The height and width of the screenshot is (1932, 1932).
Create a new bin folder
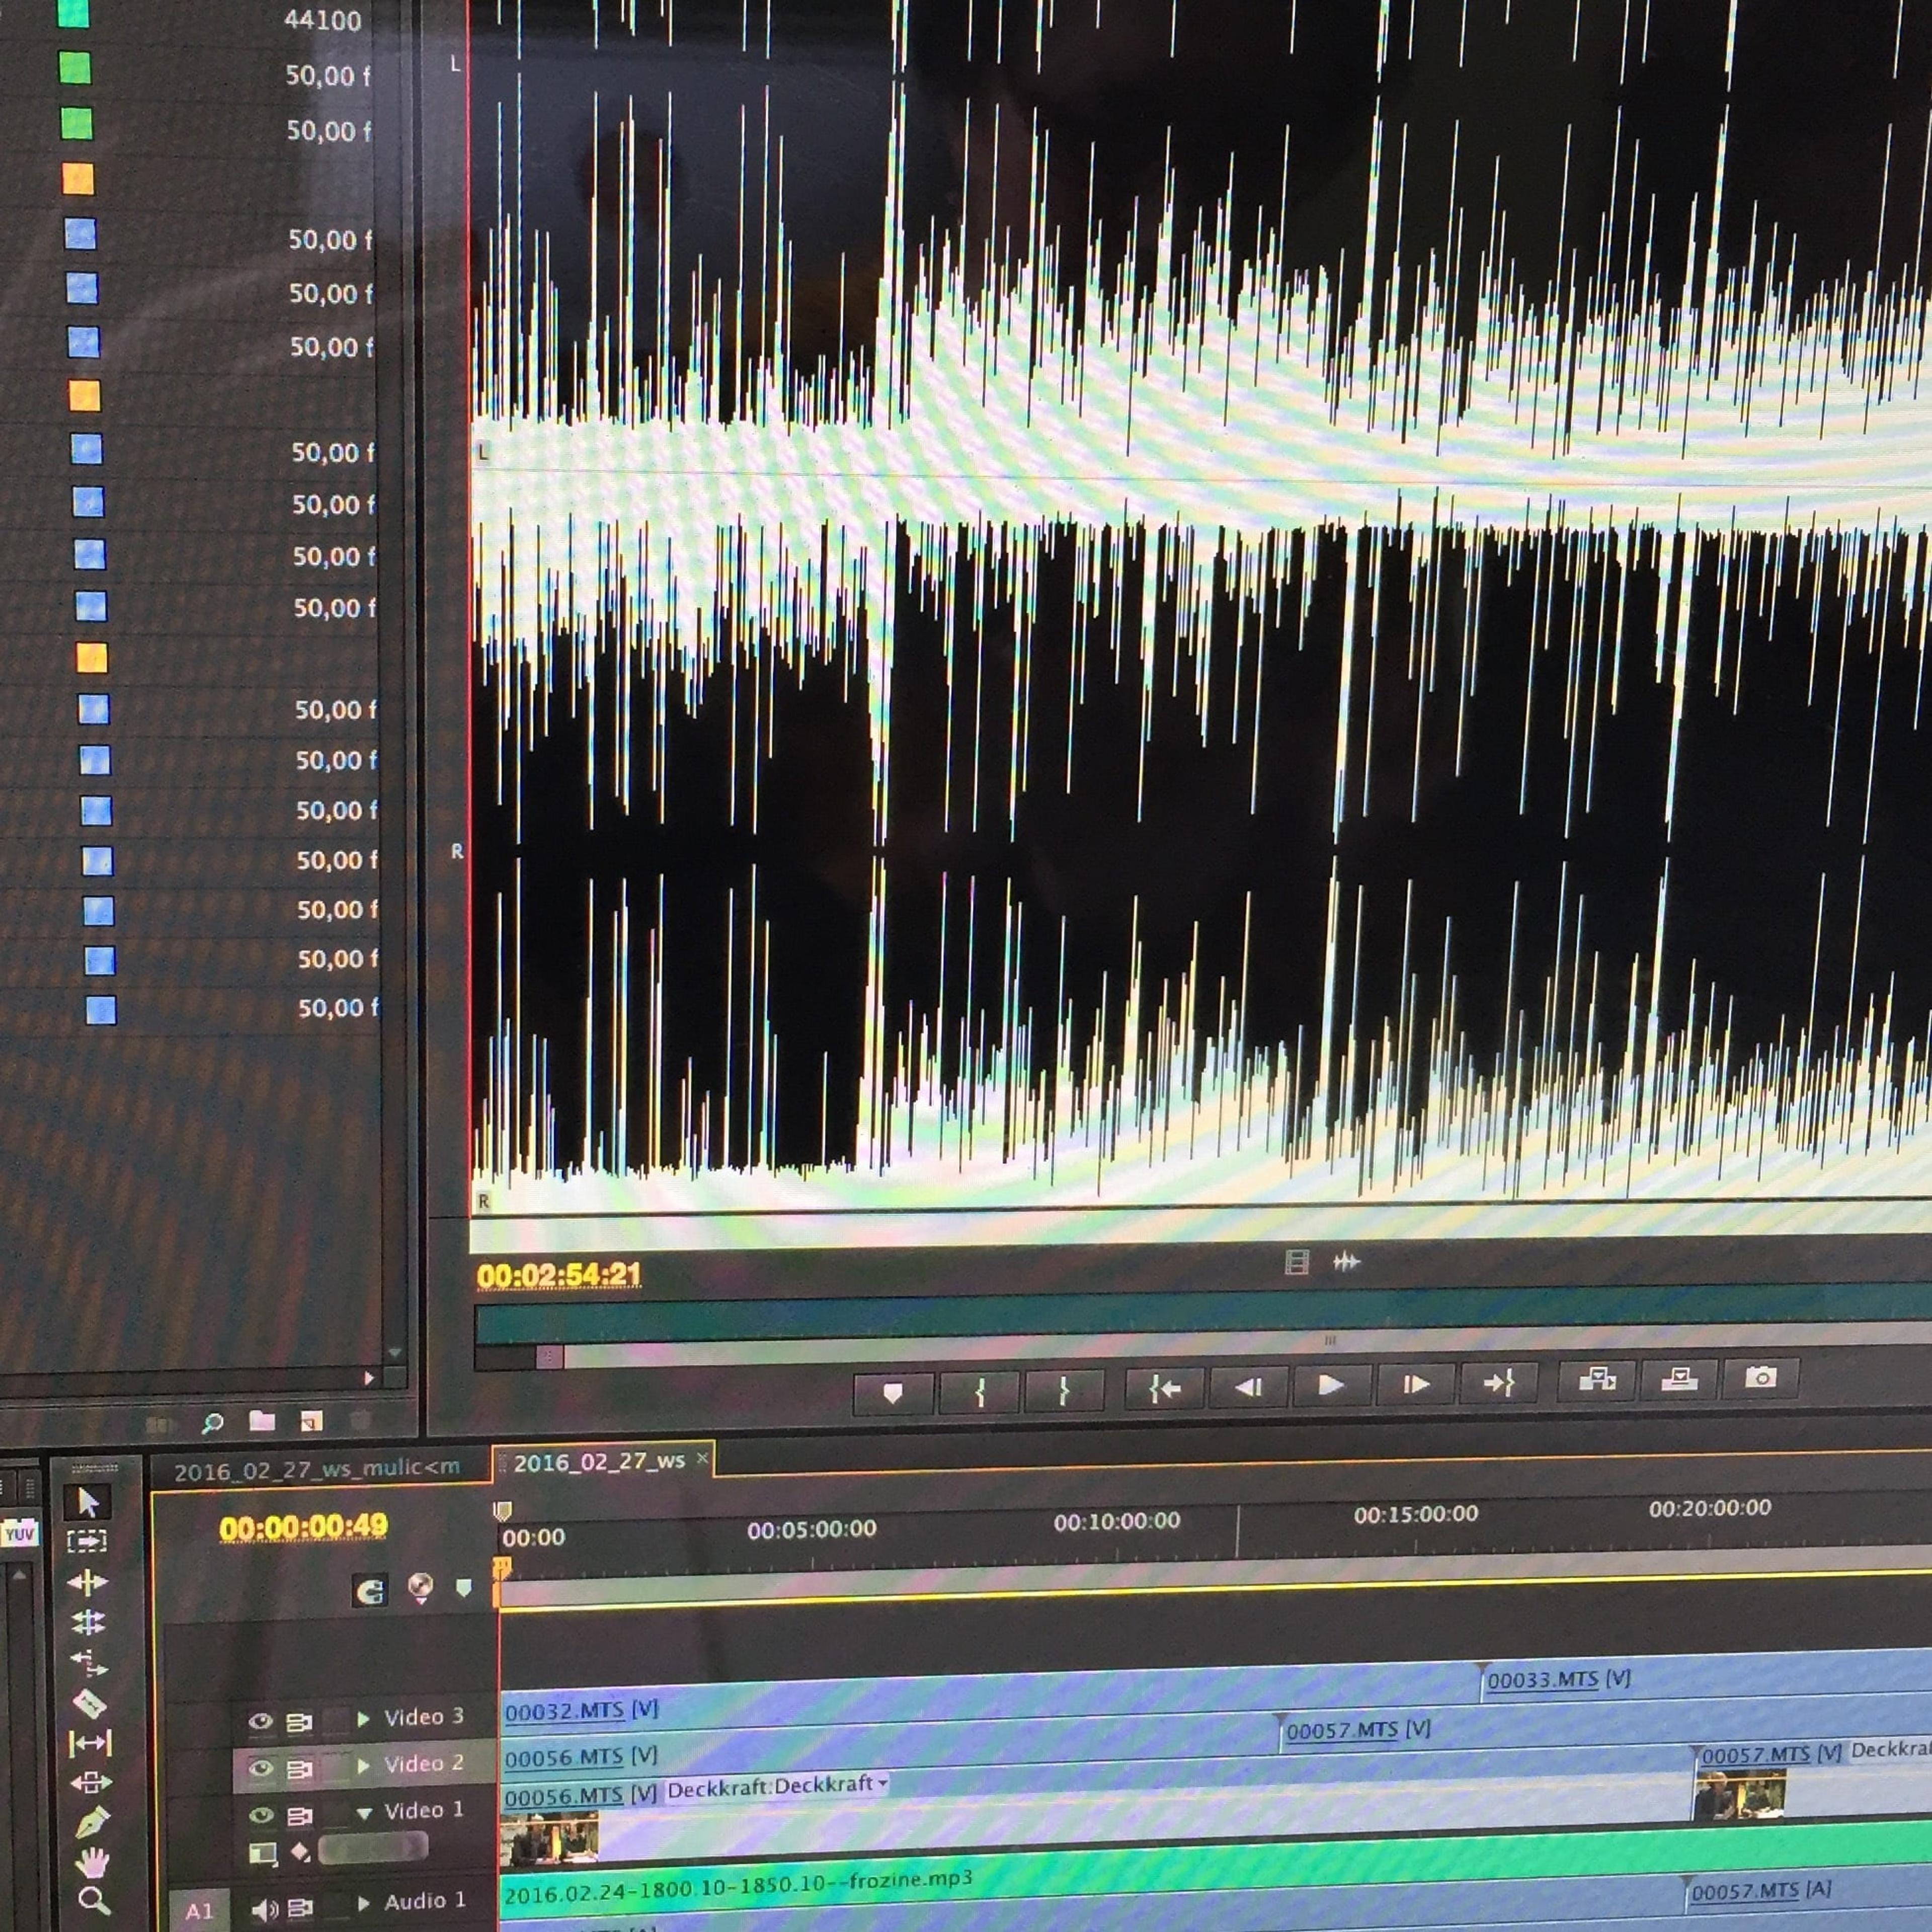[x=262, y=1421]
